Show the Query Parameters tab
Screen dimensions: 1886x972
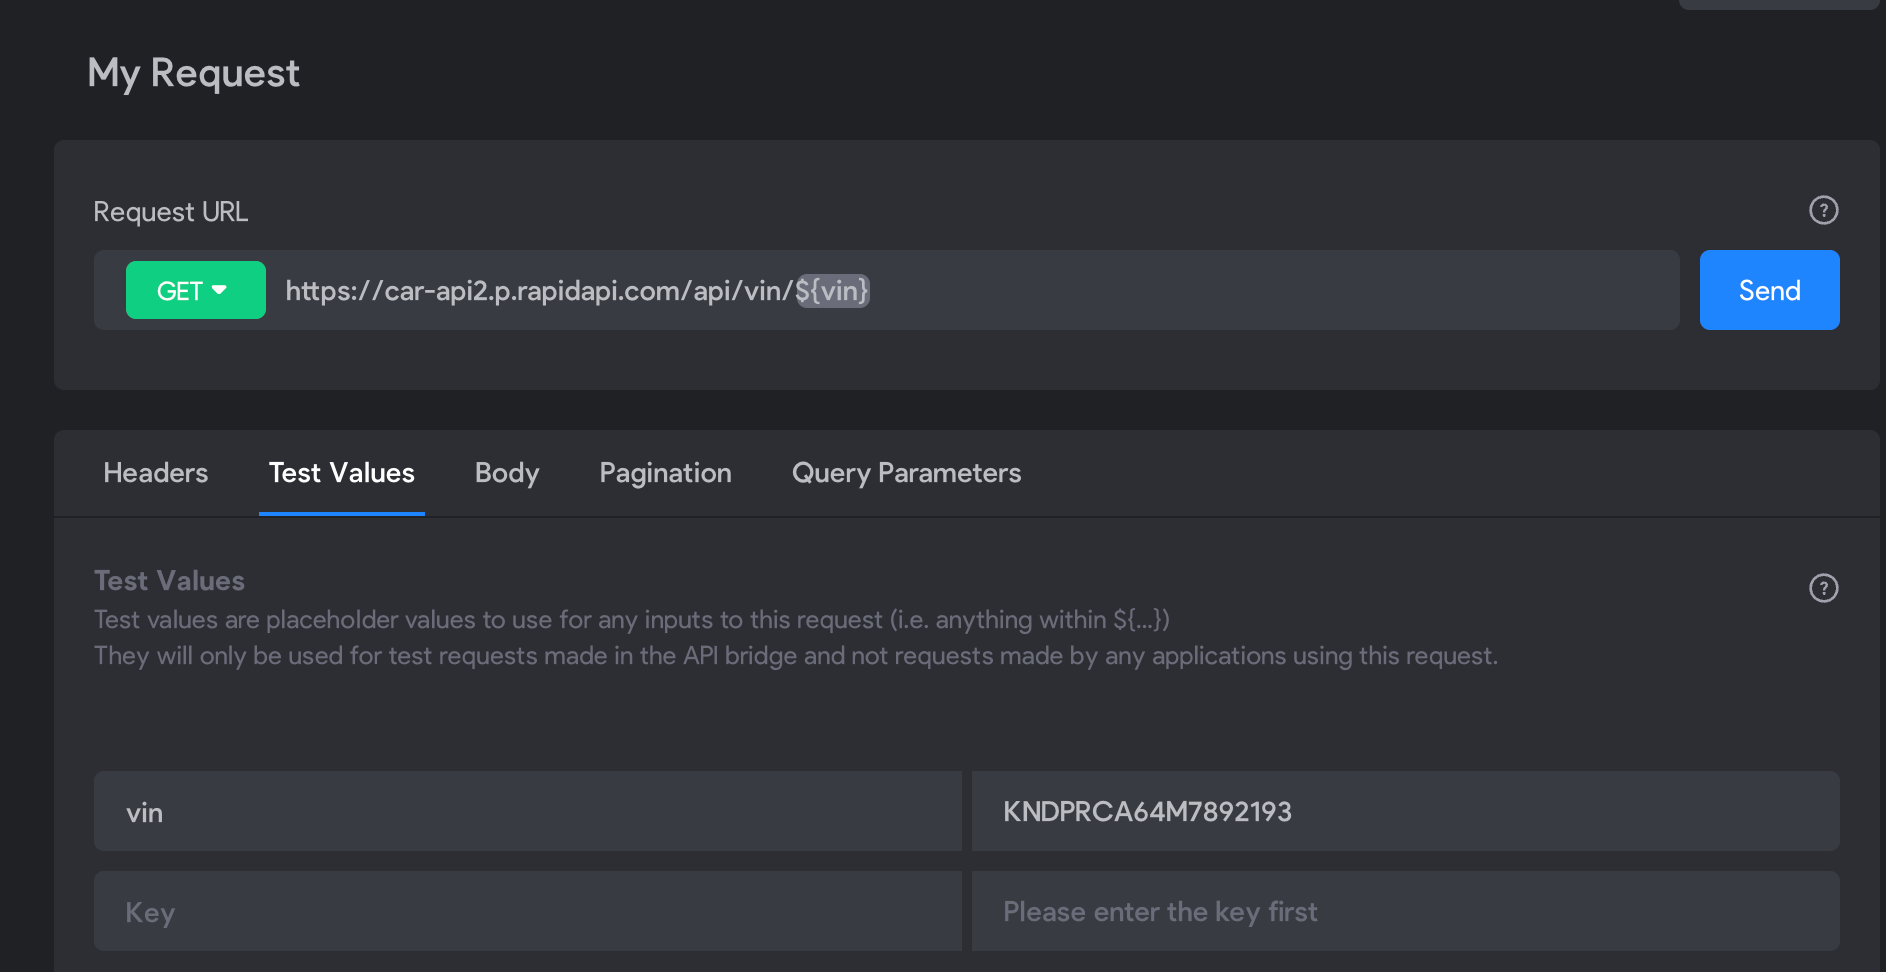click(x=906, y=473)
